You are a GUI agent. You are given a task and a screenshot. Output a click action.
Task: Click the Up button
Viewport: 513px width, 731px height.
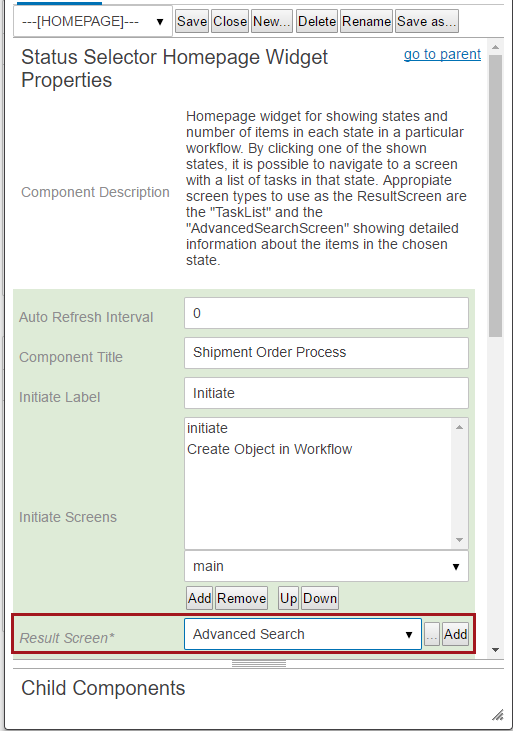click(288, 598)
